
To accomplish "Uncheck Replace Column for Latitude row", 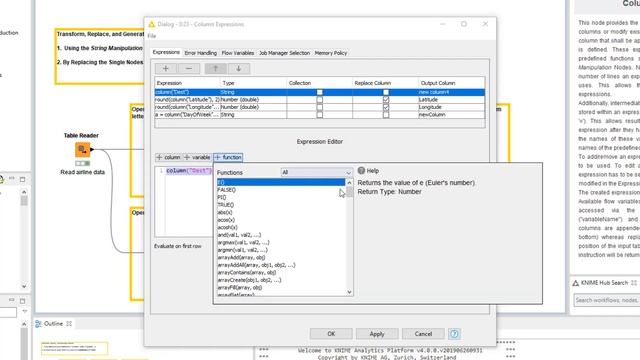I will [386, 100].
